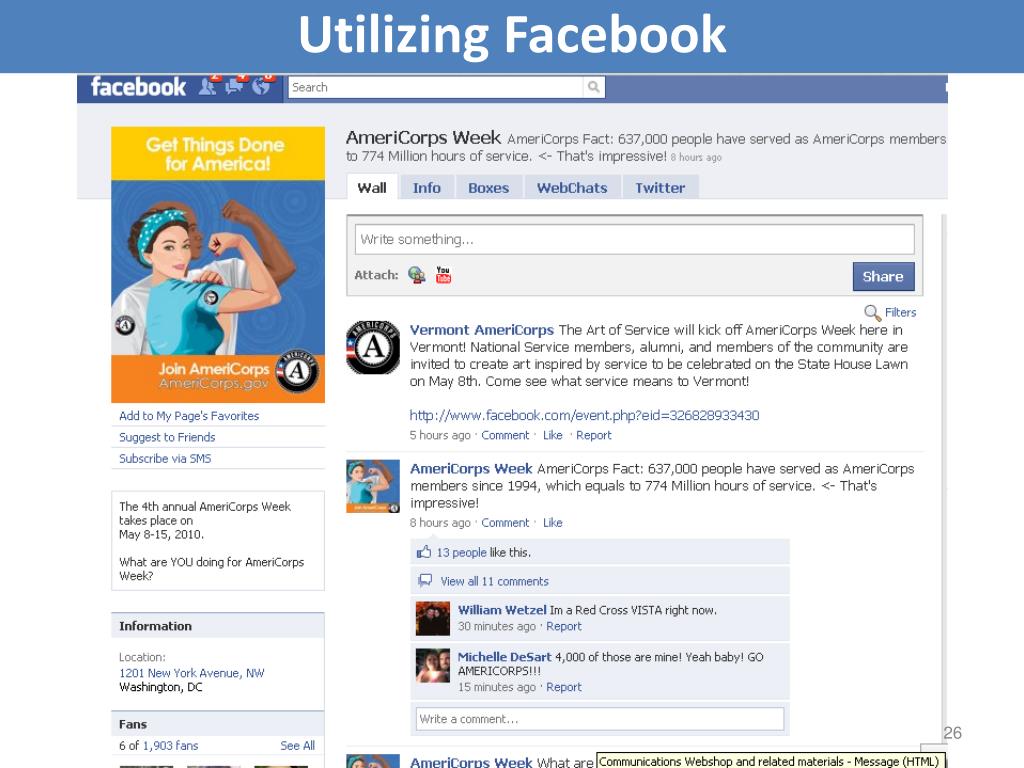Click the Filters magnifier icon
The image size is (1024, 768).
tap(872, 313)
